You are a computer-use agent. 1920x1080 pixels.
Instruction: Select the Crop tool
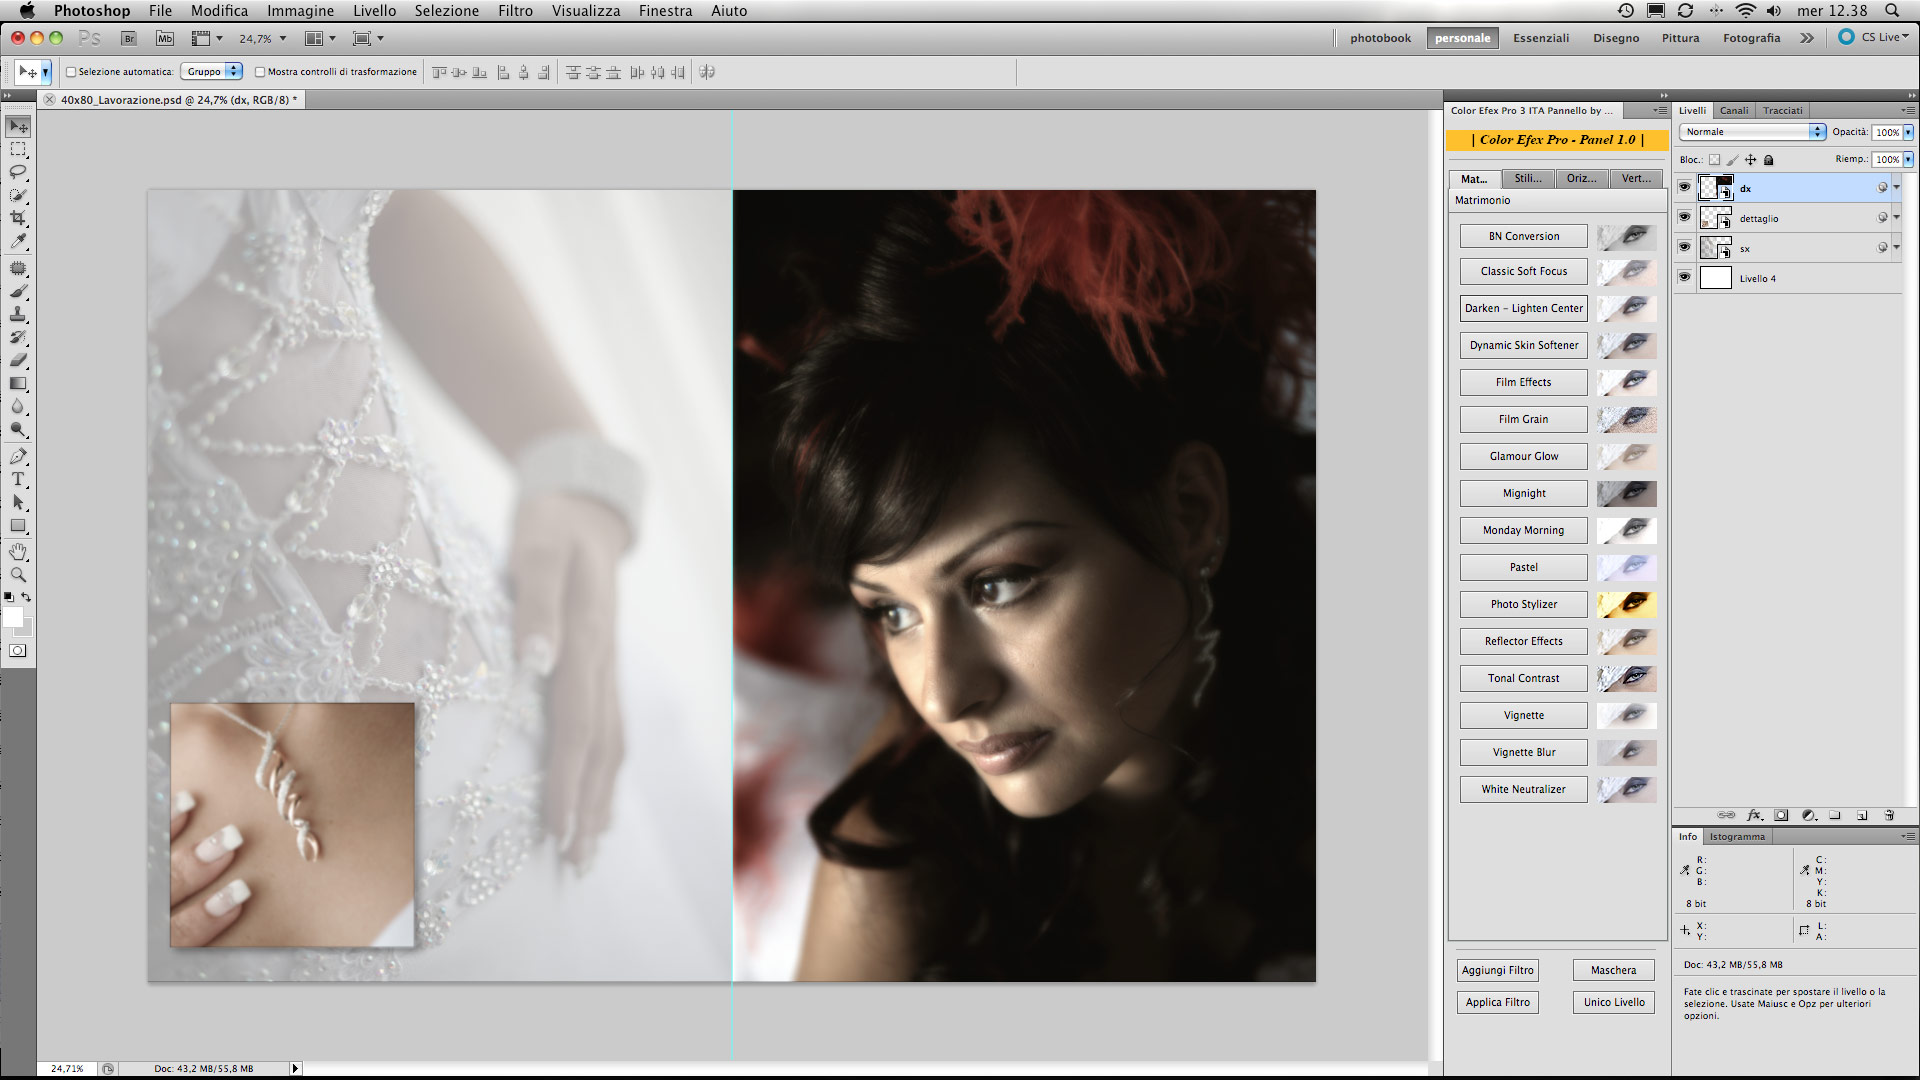18,218
